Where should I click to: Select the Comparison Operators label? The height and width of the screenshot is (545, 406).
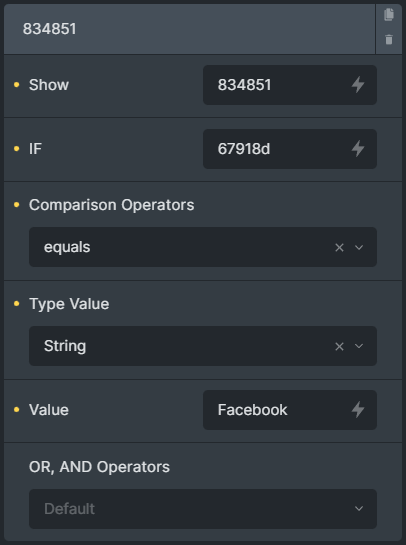(x=112, y=205)
